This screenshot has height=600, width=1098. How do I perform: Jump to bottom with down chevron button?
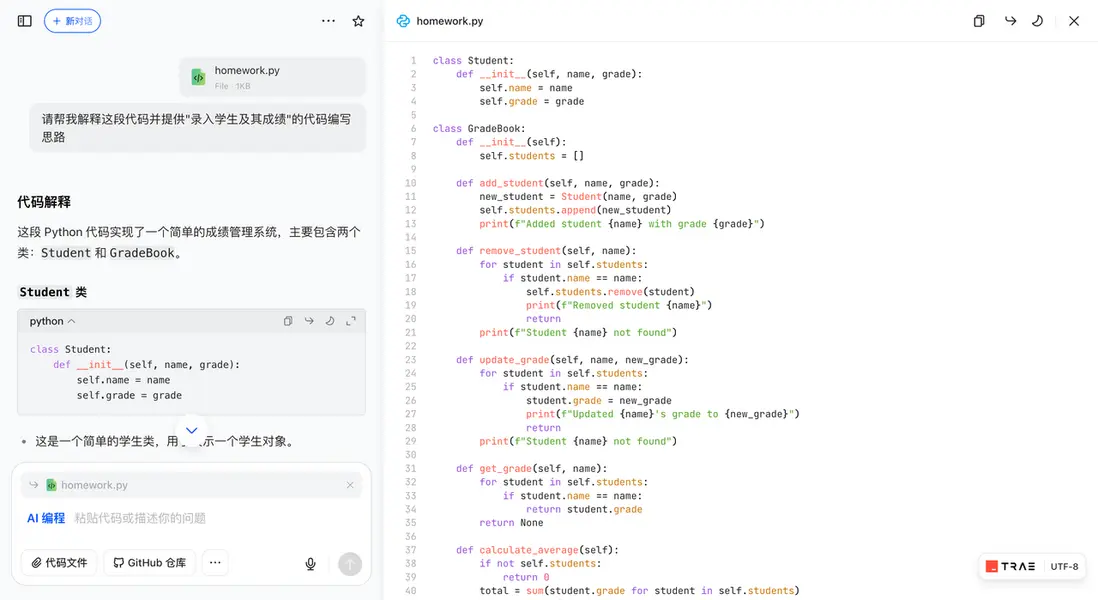tap(191, 431)
